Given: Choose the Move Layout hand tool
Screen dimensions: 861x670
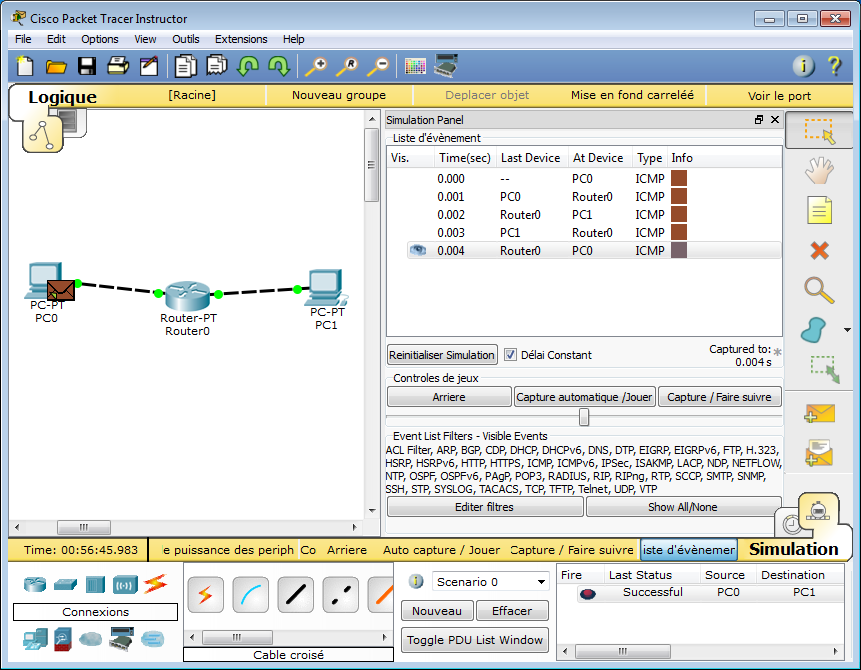Looking at the screenshot, I should [819, 171].
